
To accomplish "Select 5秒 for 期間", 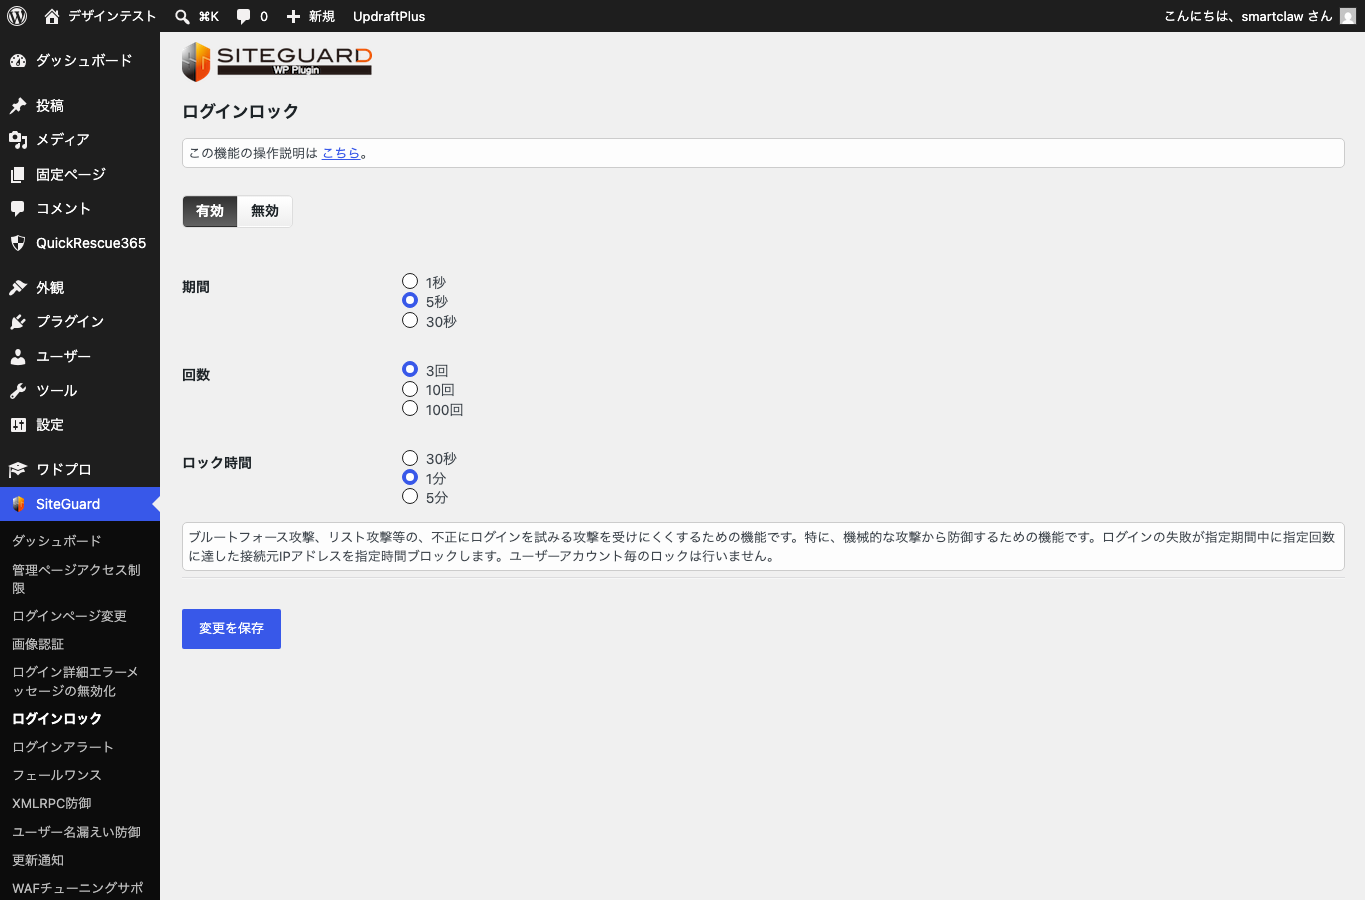I will (410, 300).
